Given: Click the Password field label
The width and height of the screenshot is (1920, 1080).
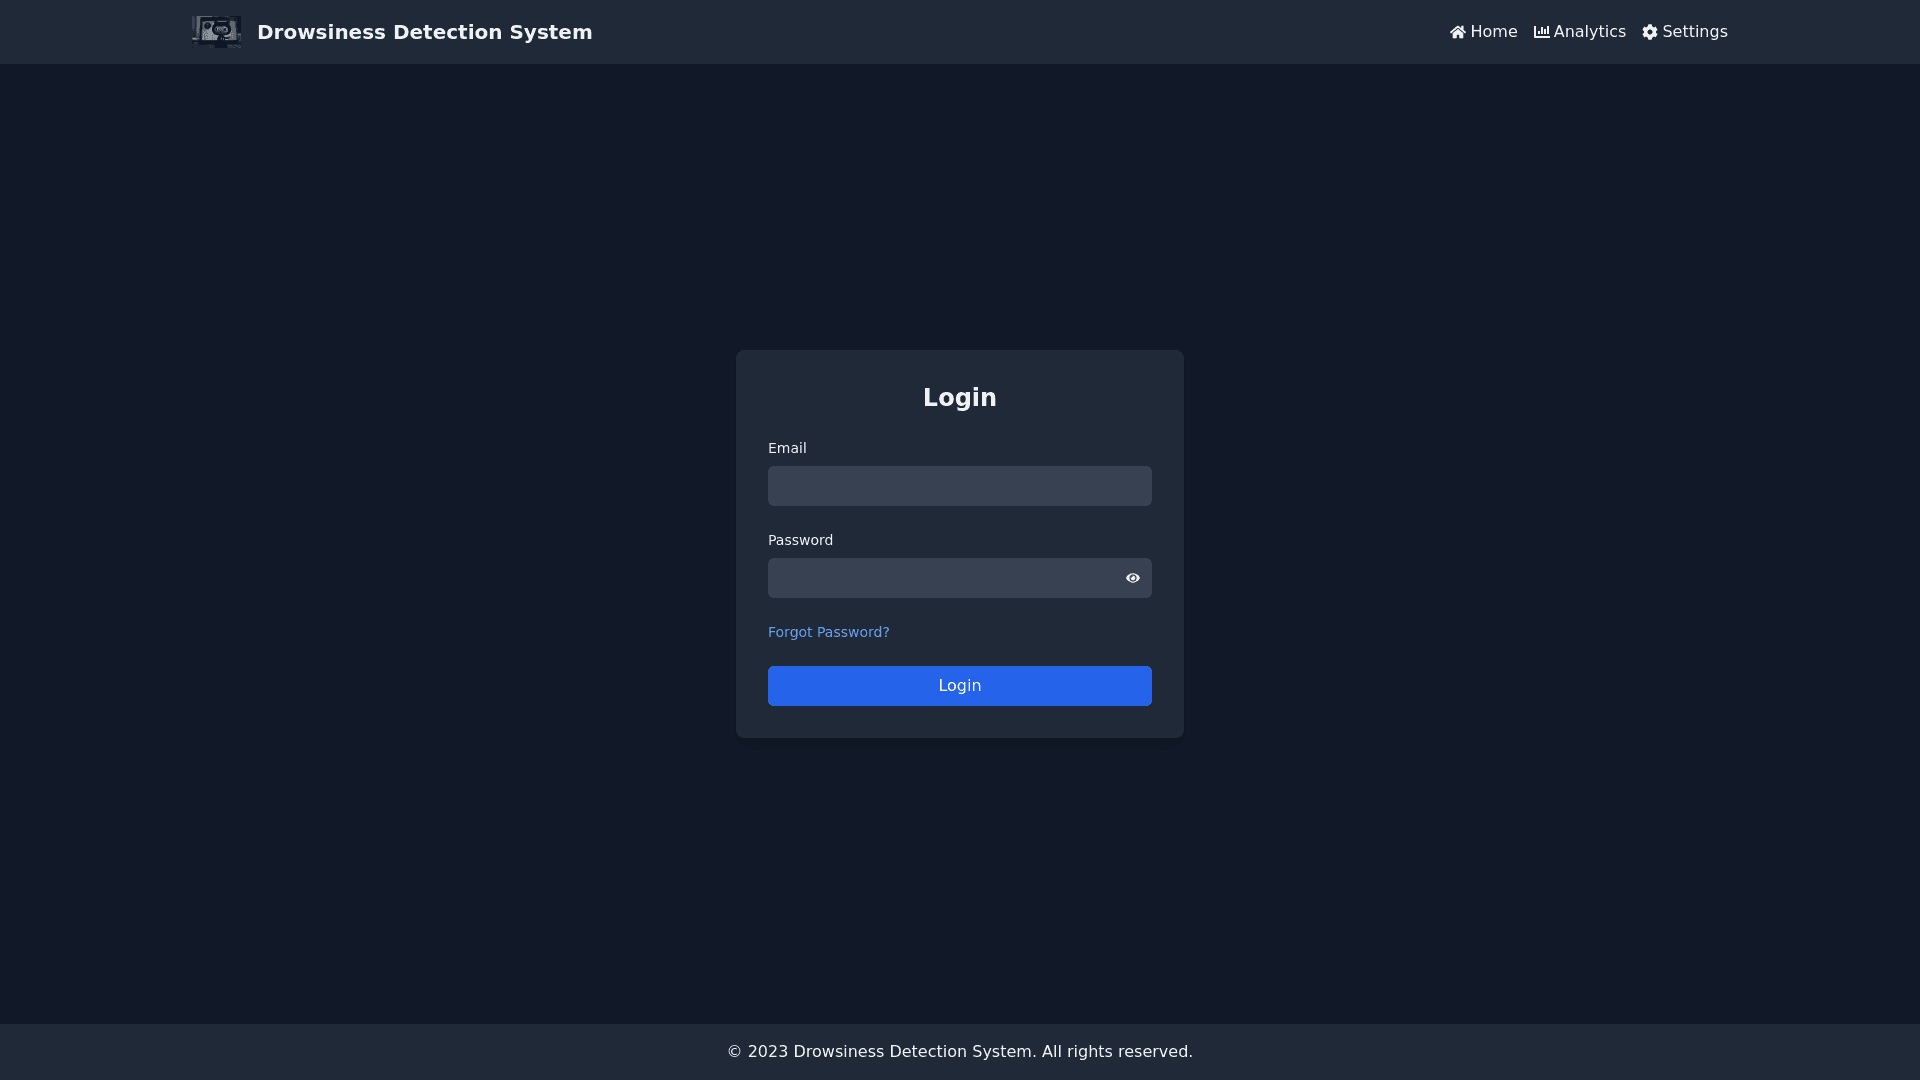Looking at the screenshot, I should click(x=800, y=540).
